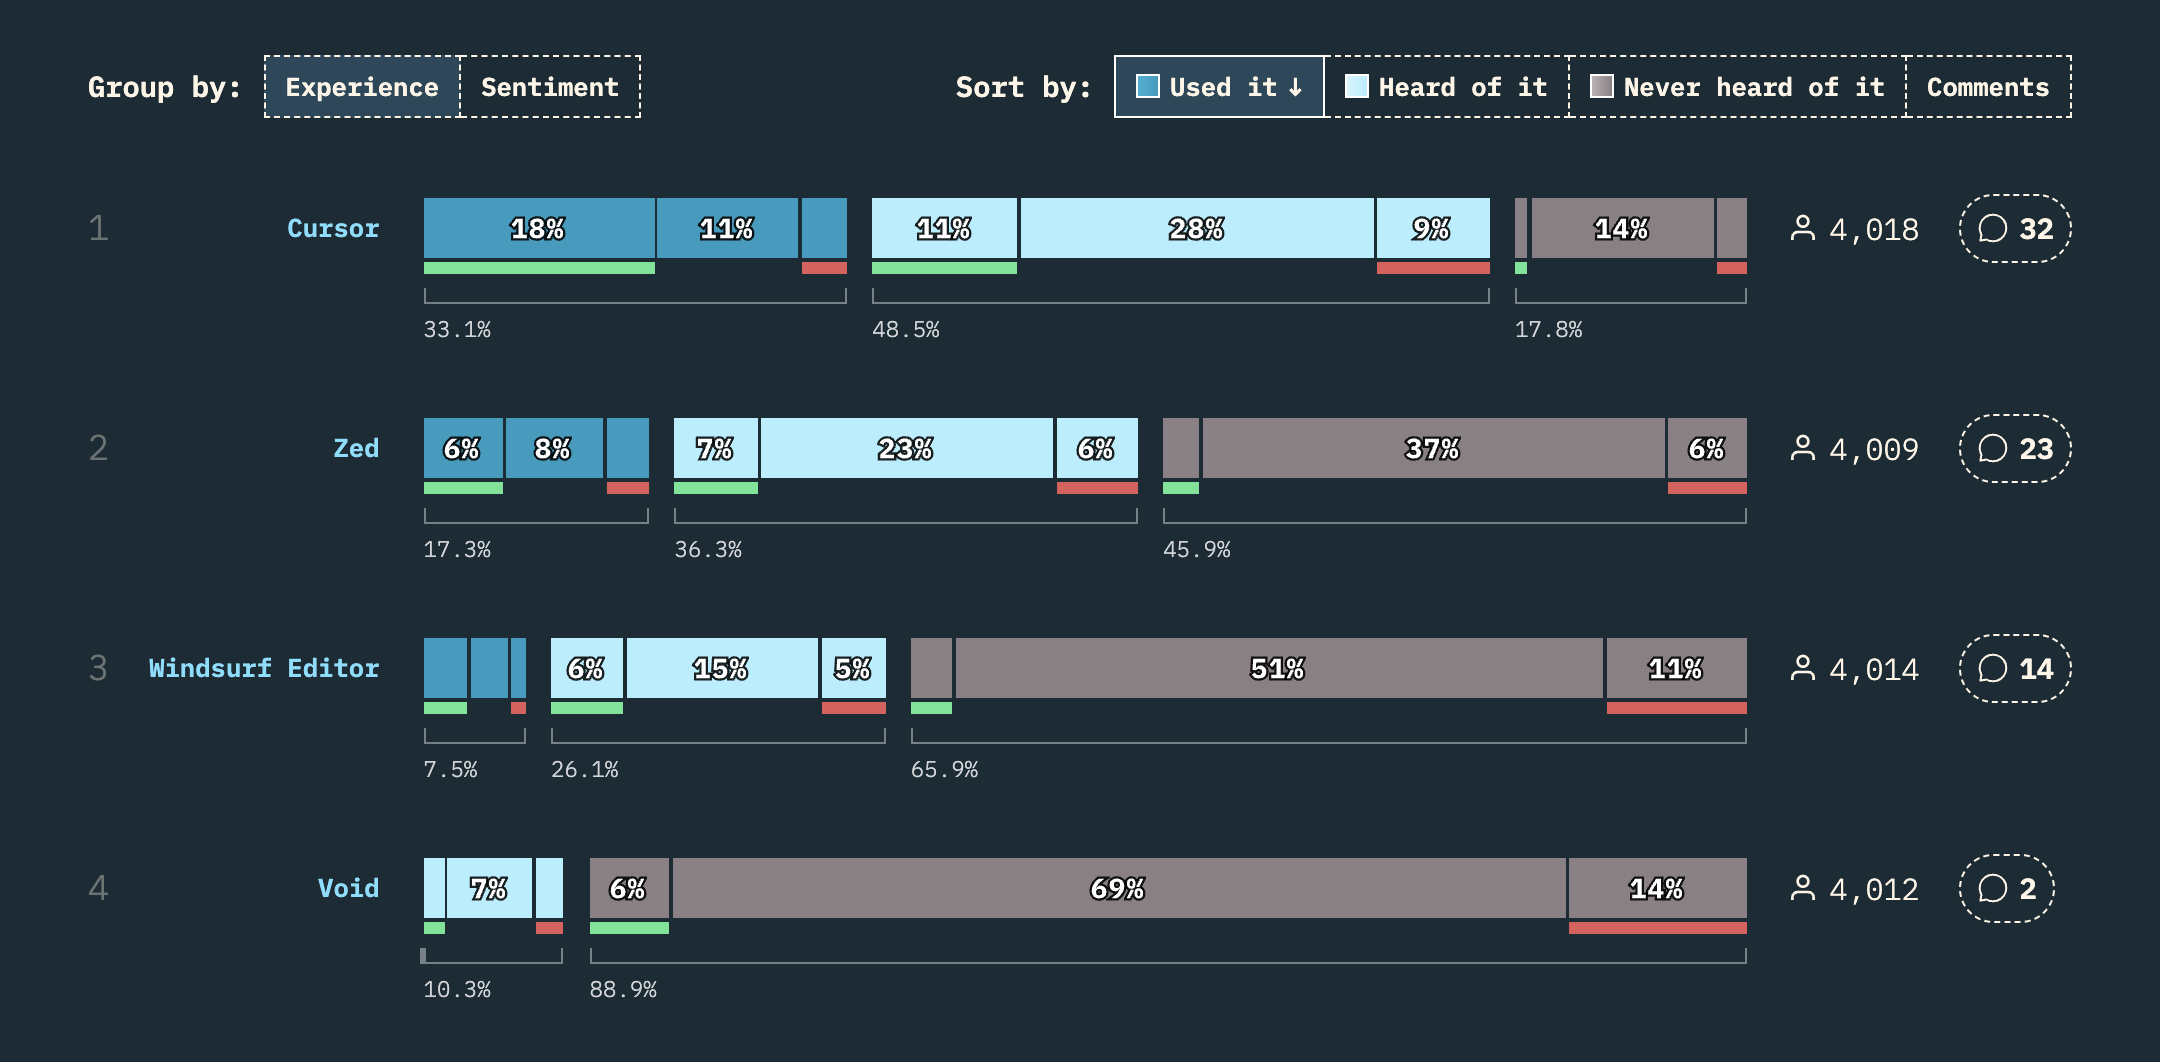
Task: Select Windsurf Editor's 51% never-heard segment
Action: [1279, 669]
